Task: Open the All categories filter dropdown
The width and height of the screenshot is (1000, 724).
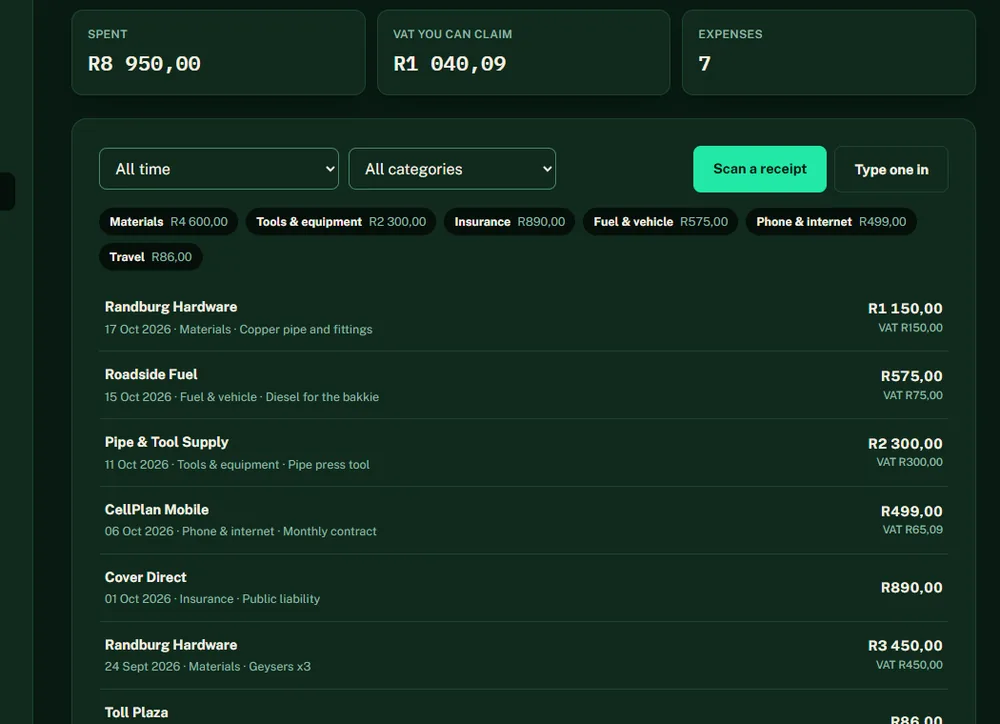Action: [452, 169]
